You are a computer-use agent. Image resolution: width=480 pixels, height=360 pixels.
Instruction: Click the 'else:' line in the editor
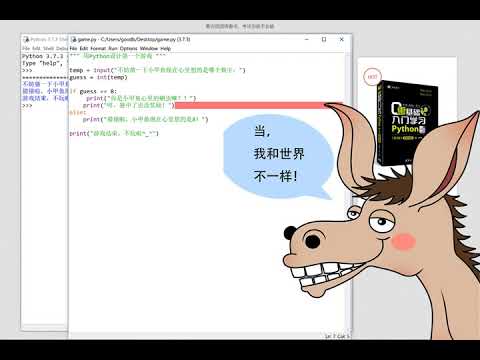point(77,112)
